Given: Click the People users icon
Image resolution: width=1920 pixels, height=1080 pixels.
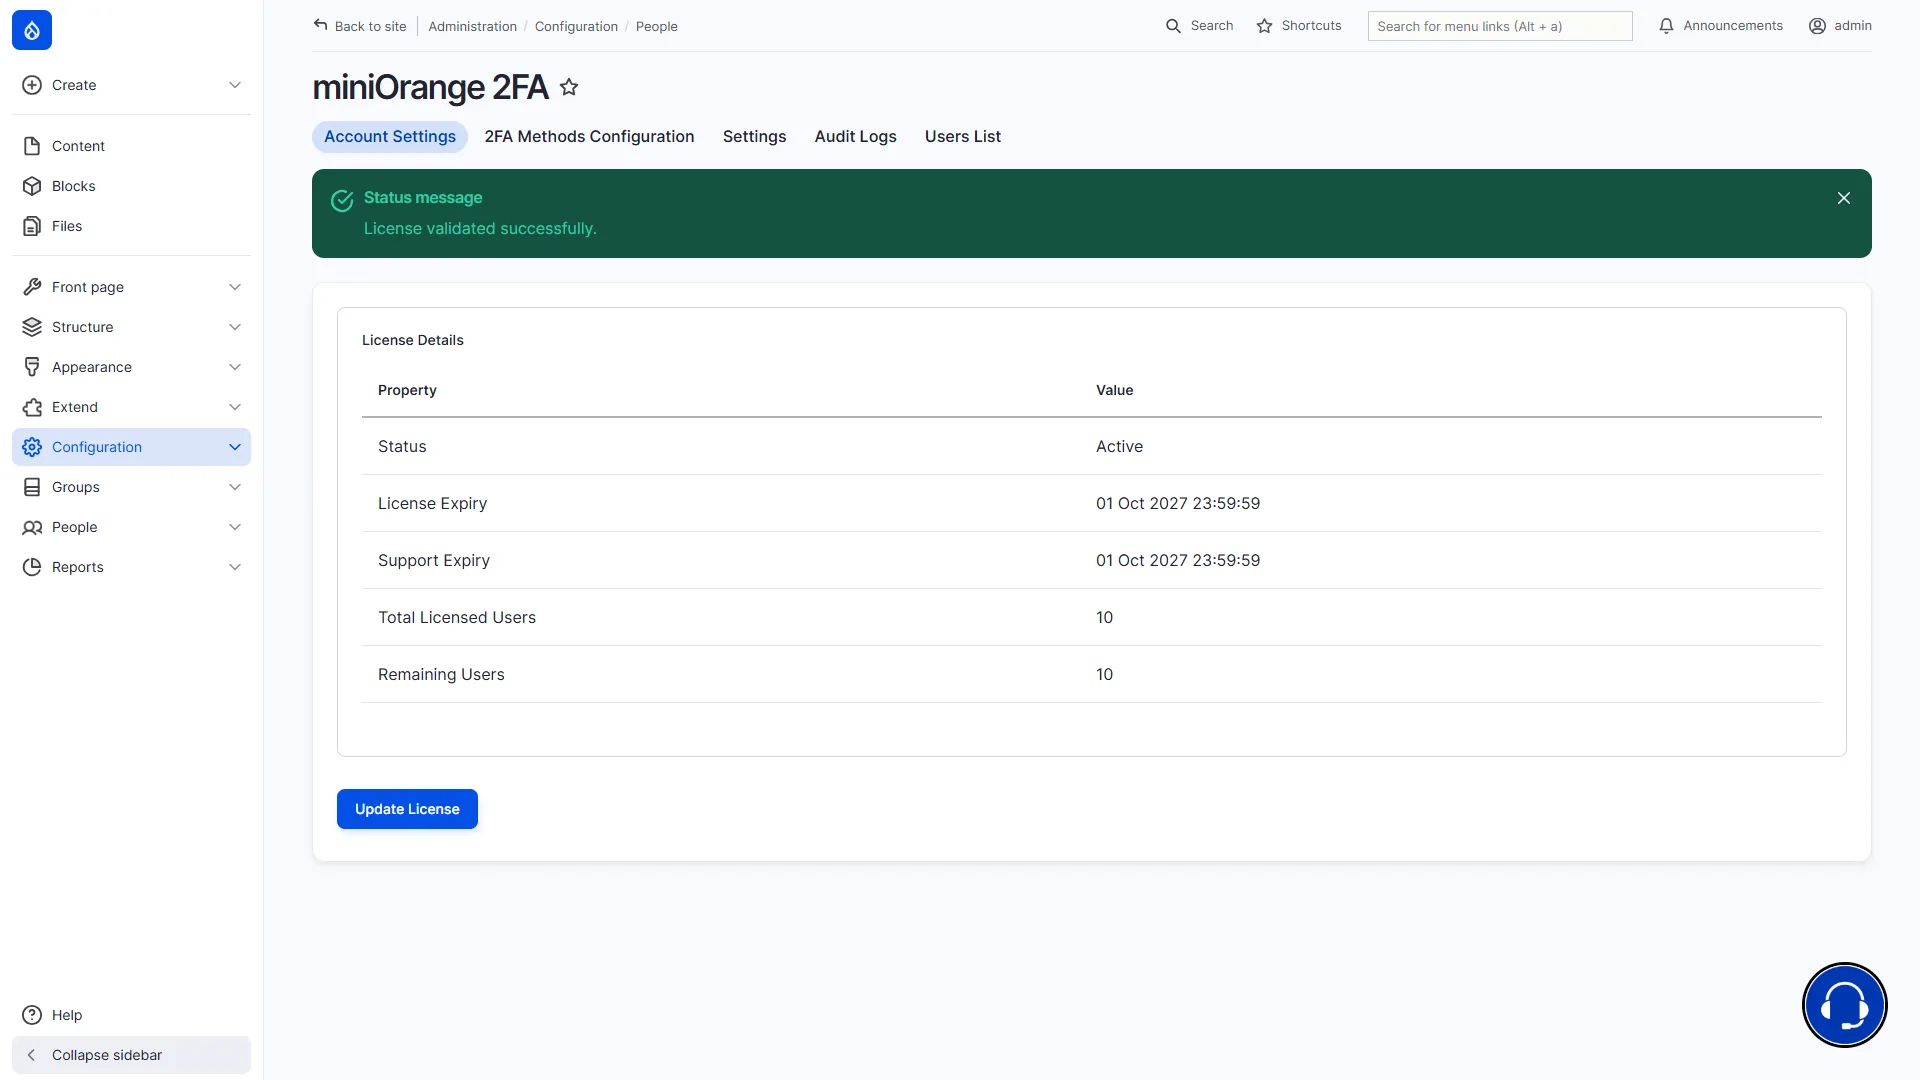Looking at the screenshot, I should coord(32,527).
